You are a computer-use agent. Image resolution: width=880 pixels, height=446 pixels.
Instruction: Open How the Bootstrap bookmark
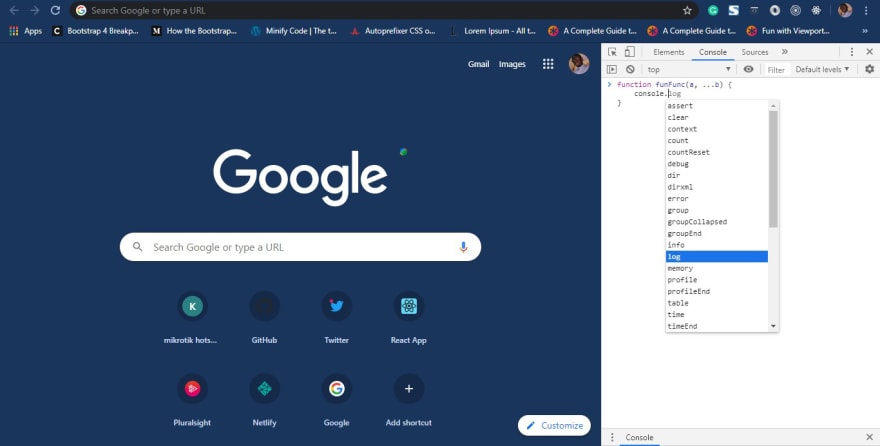point(195,31)
